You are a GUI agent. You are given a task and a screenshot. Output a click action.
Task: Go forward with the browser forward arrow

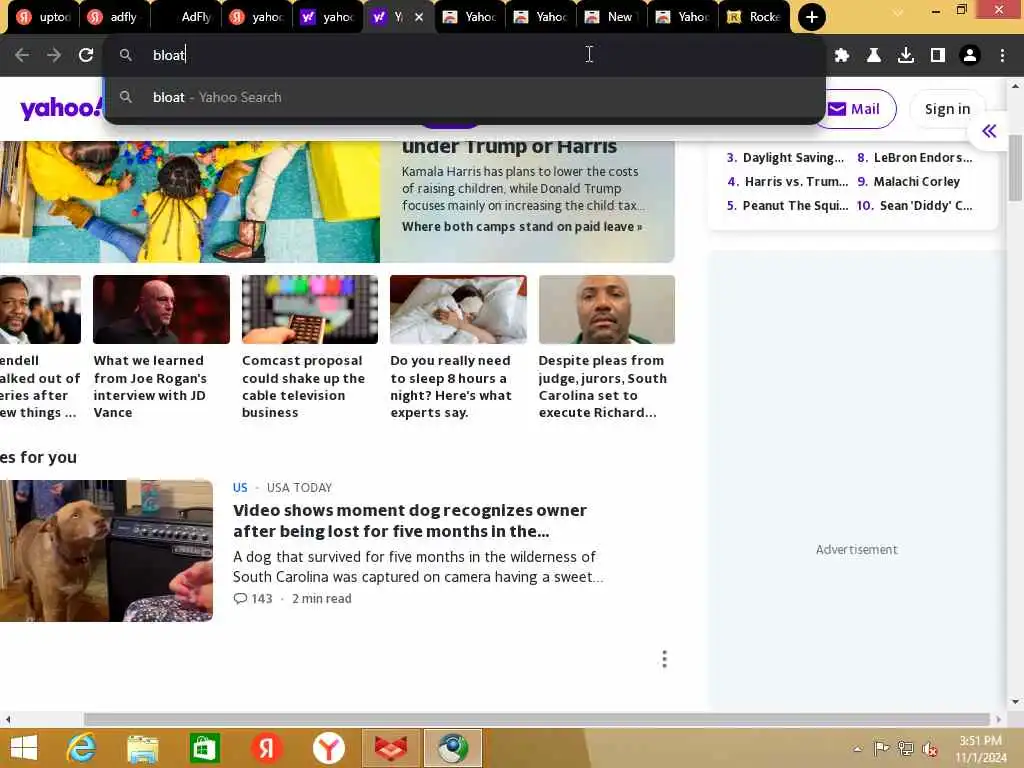(54, 56)
